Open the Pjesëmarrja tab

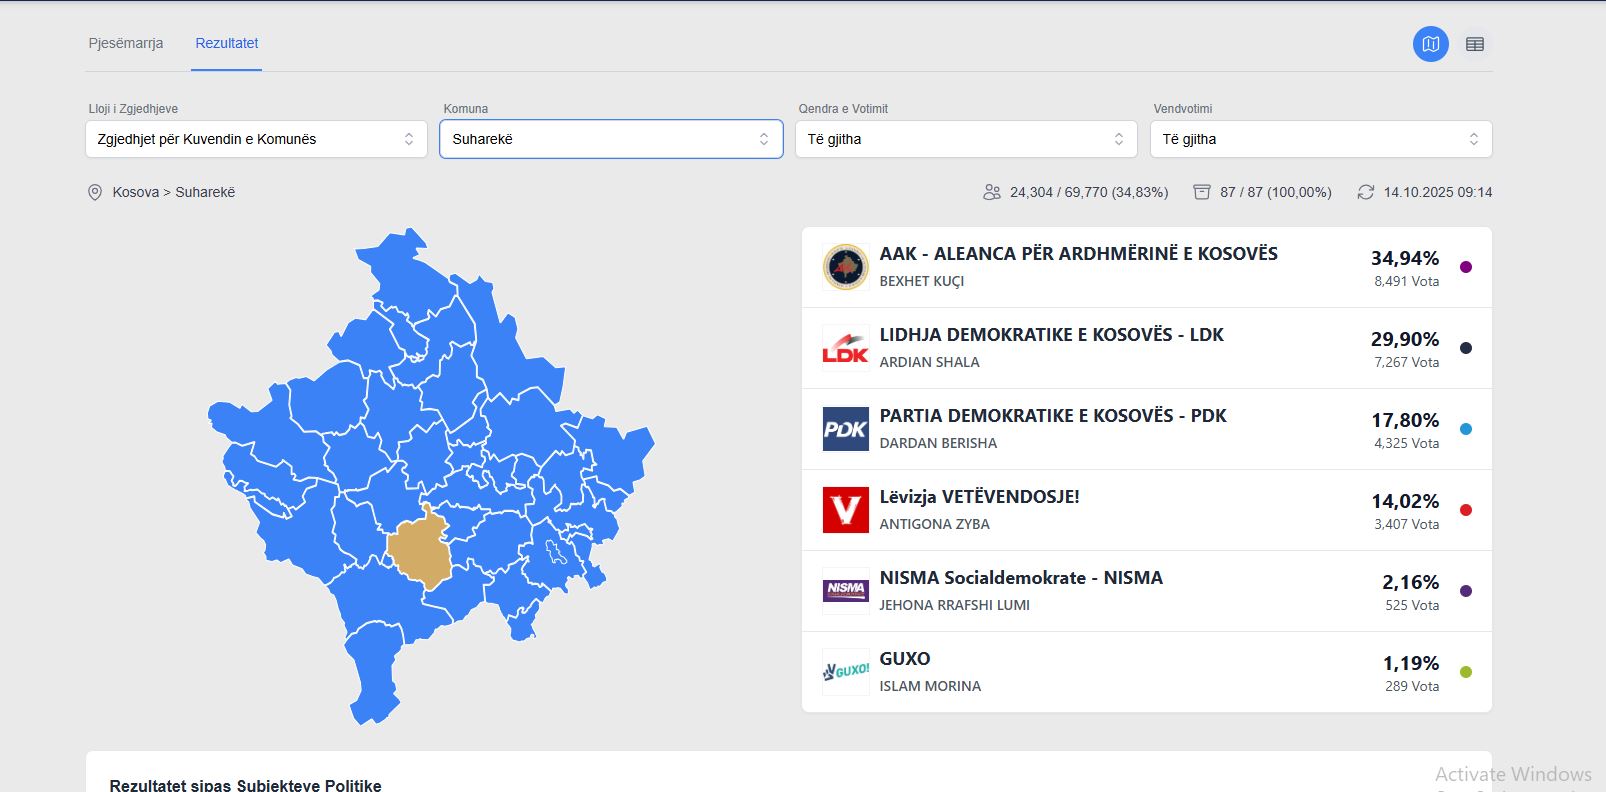[x=125, y=43]
